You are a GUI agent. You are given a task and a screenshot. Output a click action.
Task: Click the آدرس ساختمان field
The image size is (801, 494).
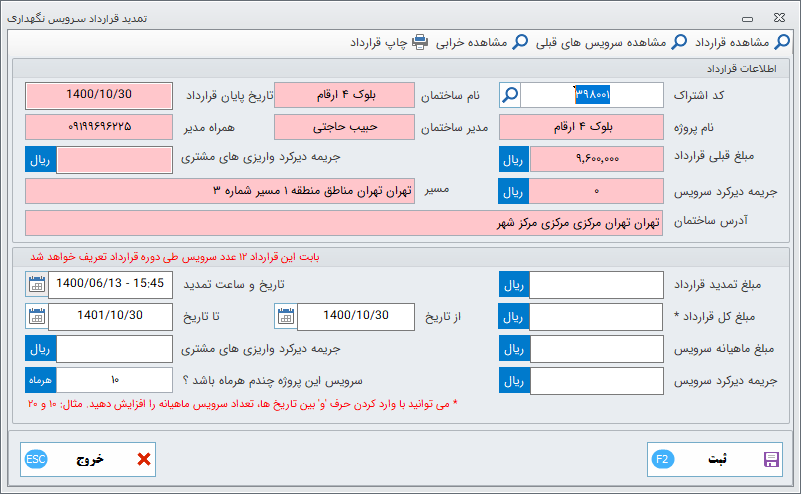click(344, 223)
